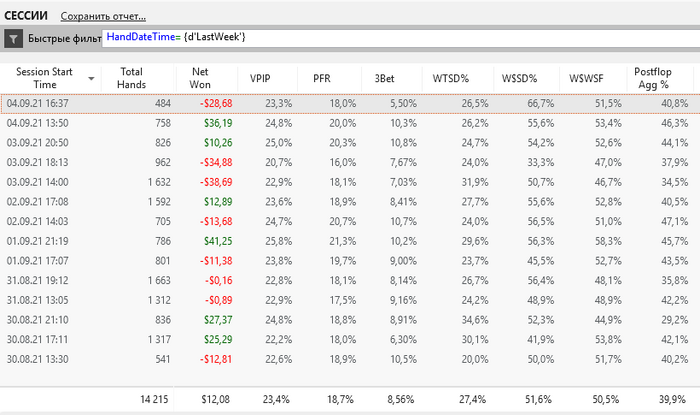Viewport: 700px width, 415px height.
Task: Sort by 3Bet column header
Action: (384, 79)
